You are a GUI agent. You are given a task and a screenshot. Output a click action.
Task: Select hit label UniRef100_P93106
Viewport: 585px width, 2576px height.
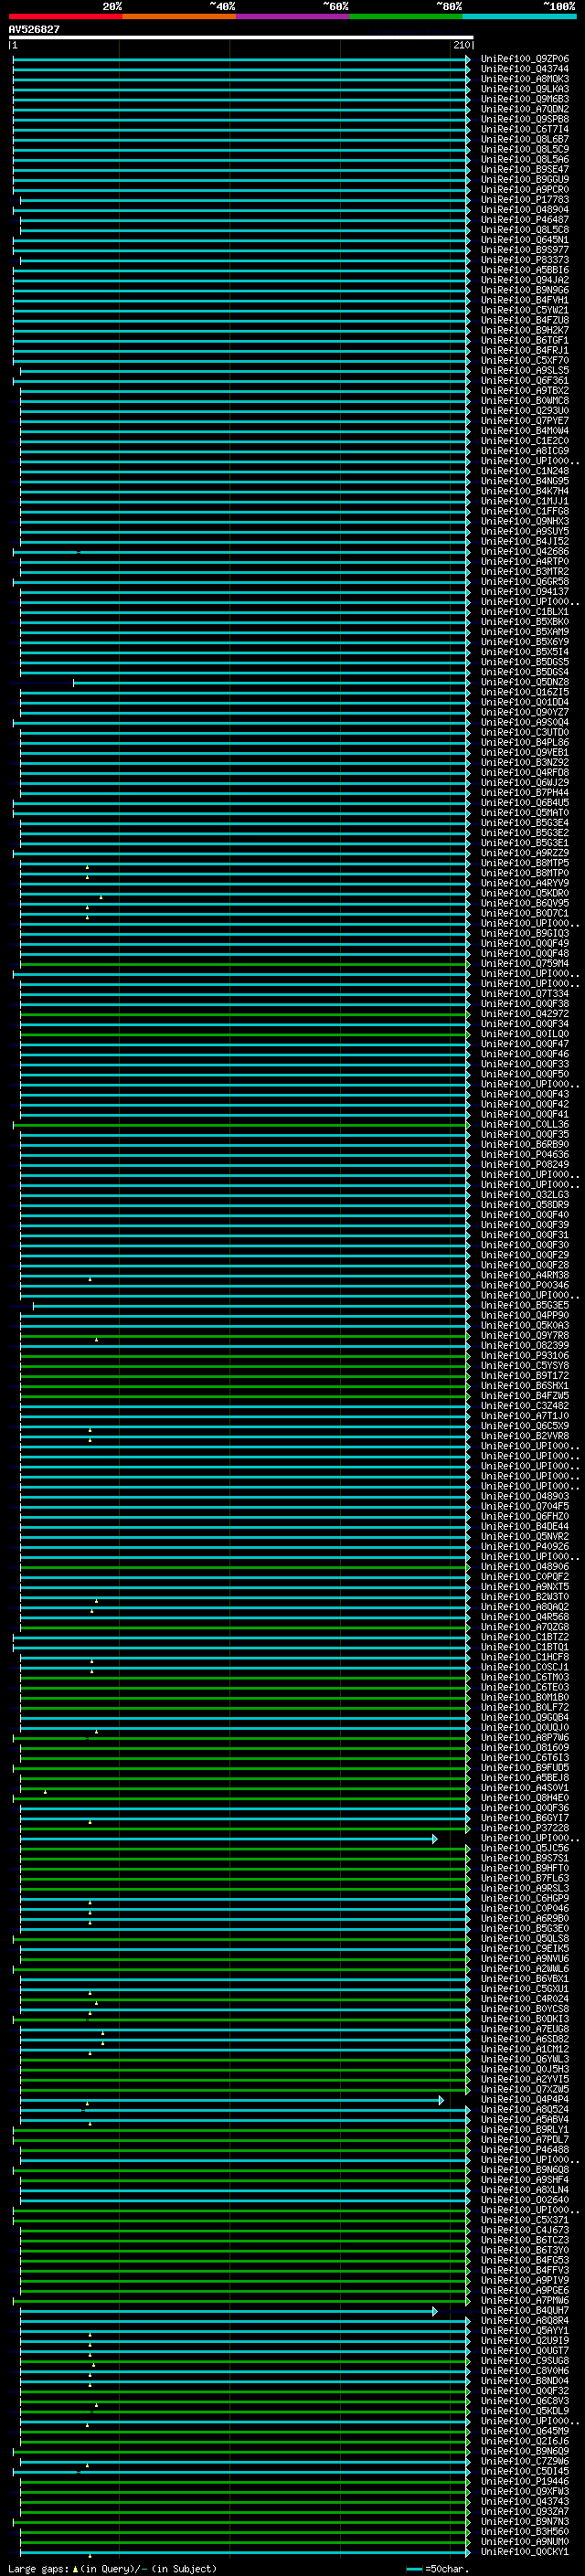524,1356
